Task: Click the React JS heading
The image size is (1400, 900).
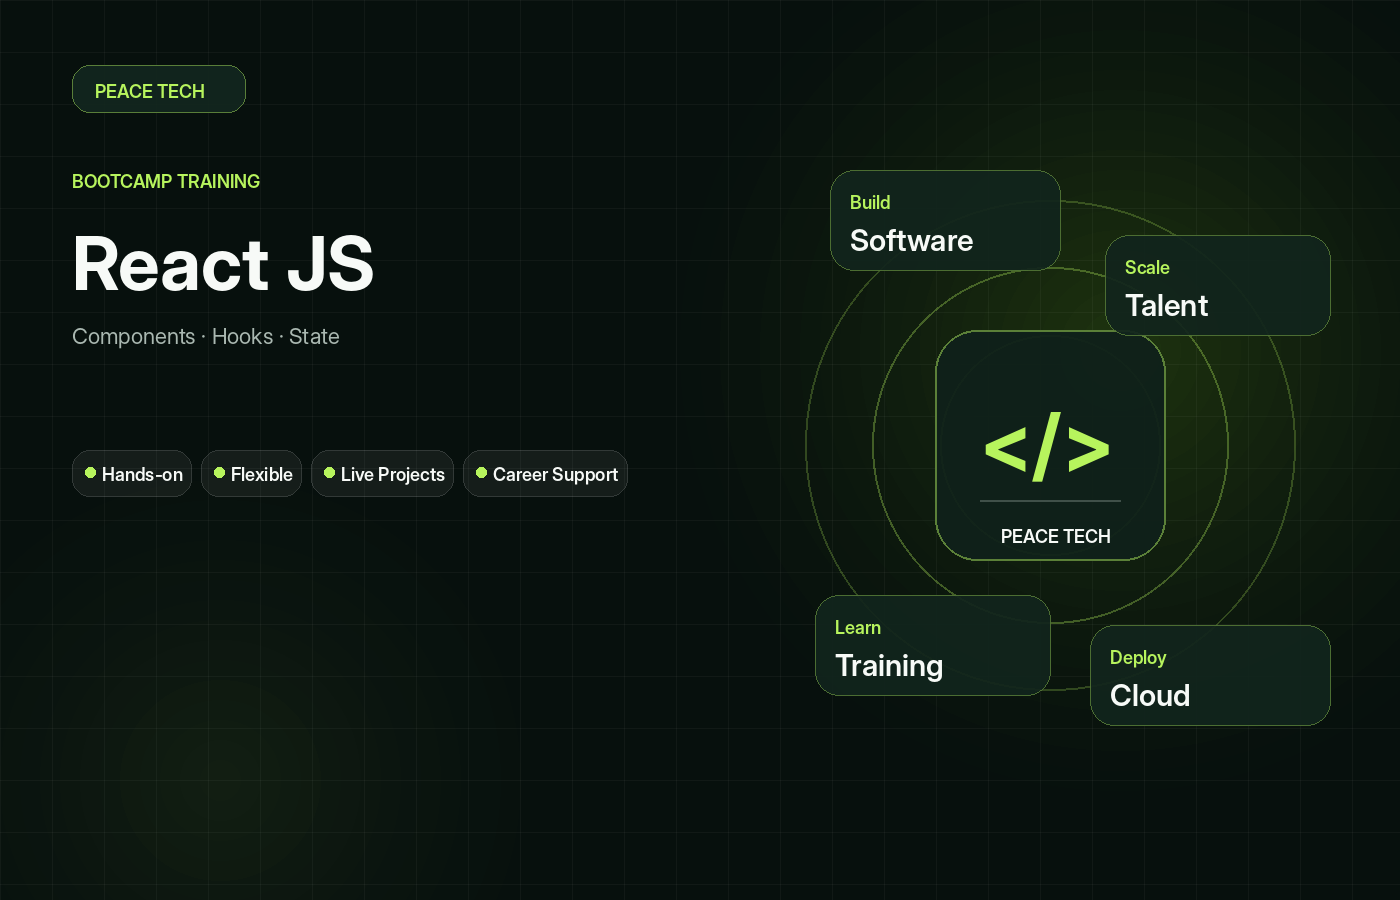Action: [x=223, y=264]
